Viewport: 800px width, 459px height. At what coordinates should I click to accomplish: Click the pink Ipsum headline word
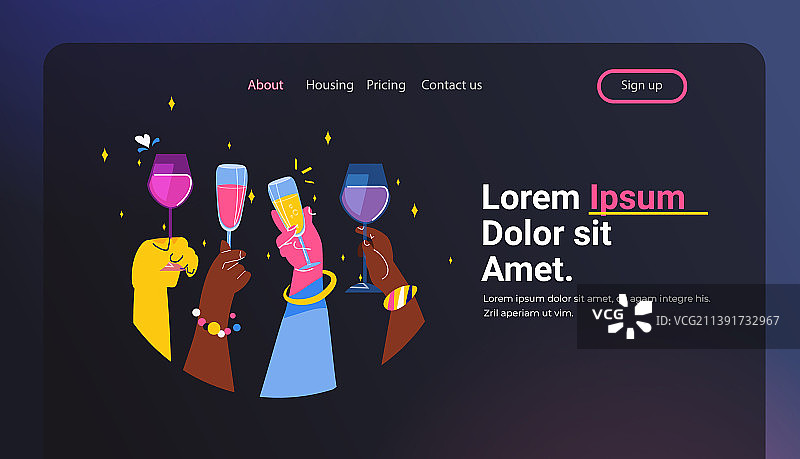[x=637, y=198]
